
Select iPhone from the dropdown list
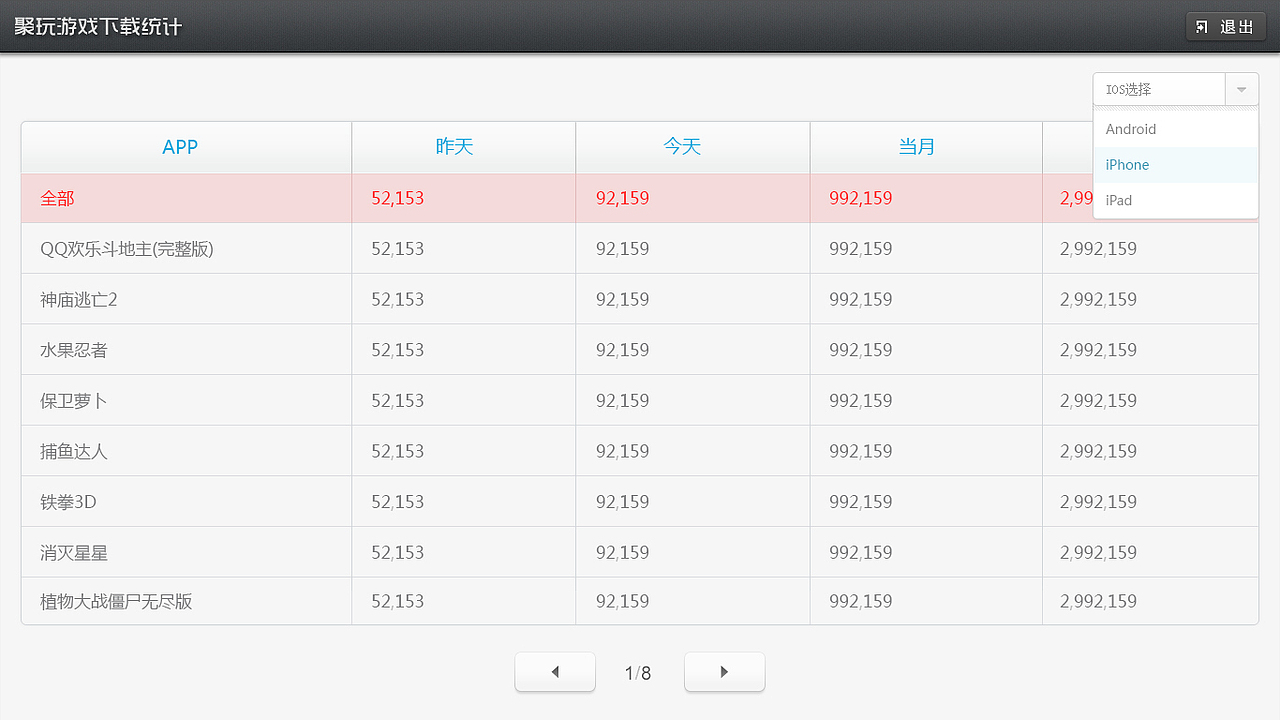1175,165
